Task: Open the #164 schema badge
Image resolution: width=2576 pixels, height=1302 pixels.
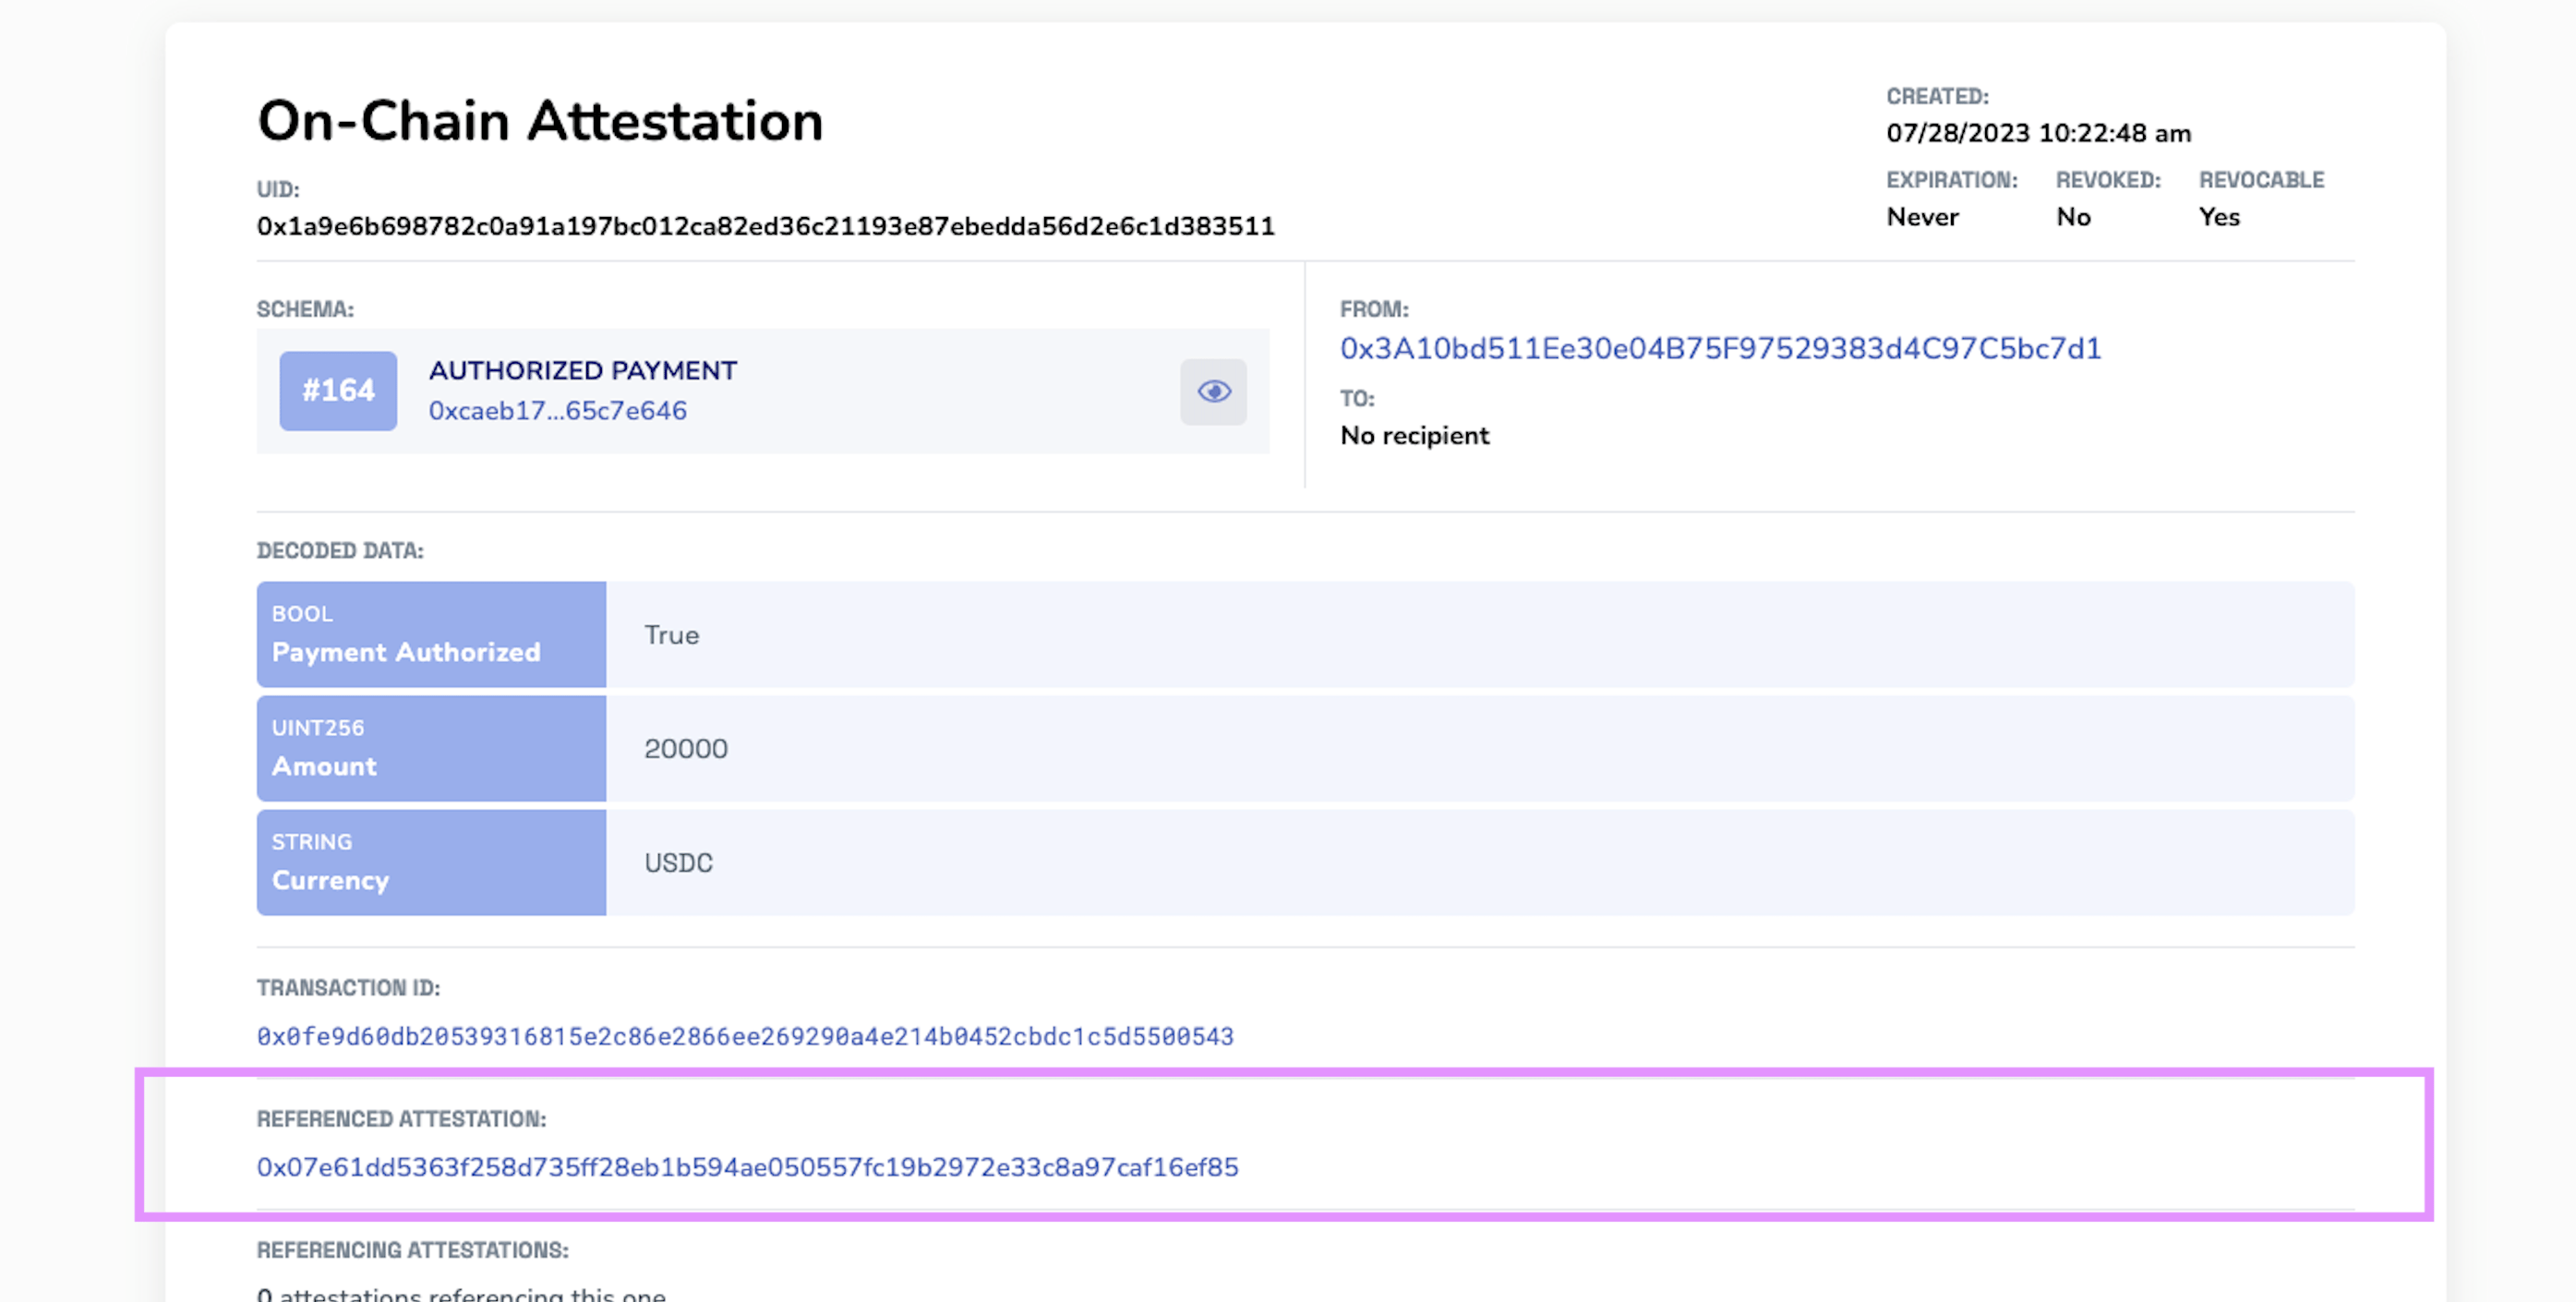Action: coord(338,391)
